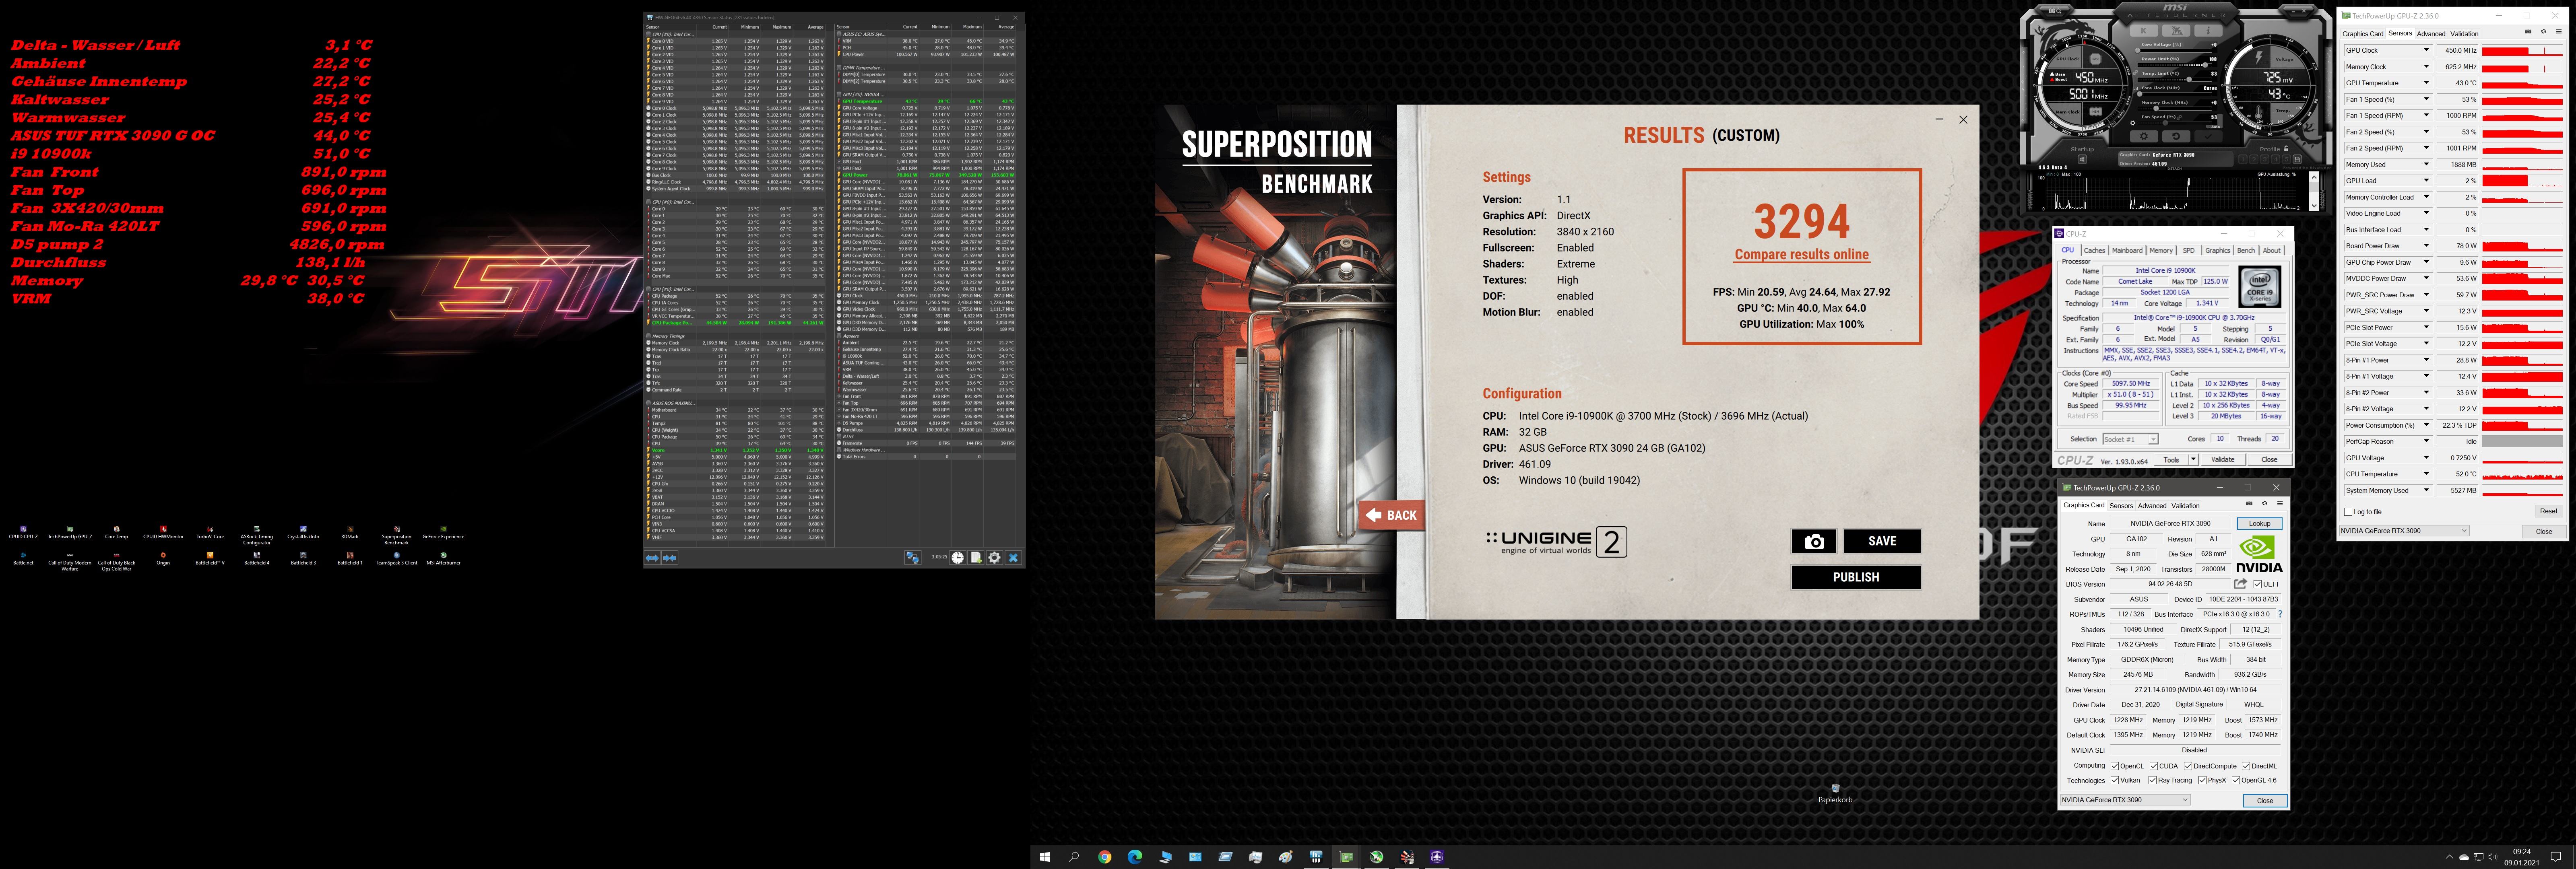The width and height of the screenshot is (2576, 869).
Task: Save MSI Afterburner profile with floppy icon
Action: click(x=2297, y=160)
